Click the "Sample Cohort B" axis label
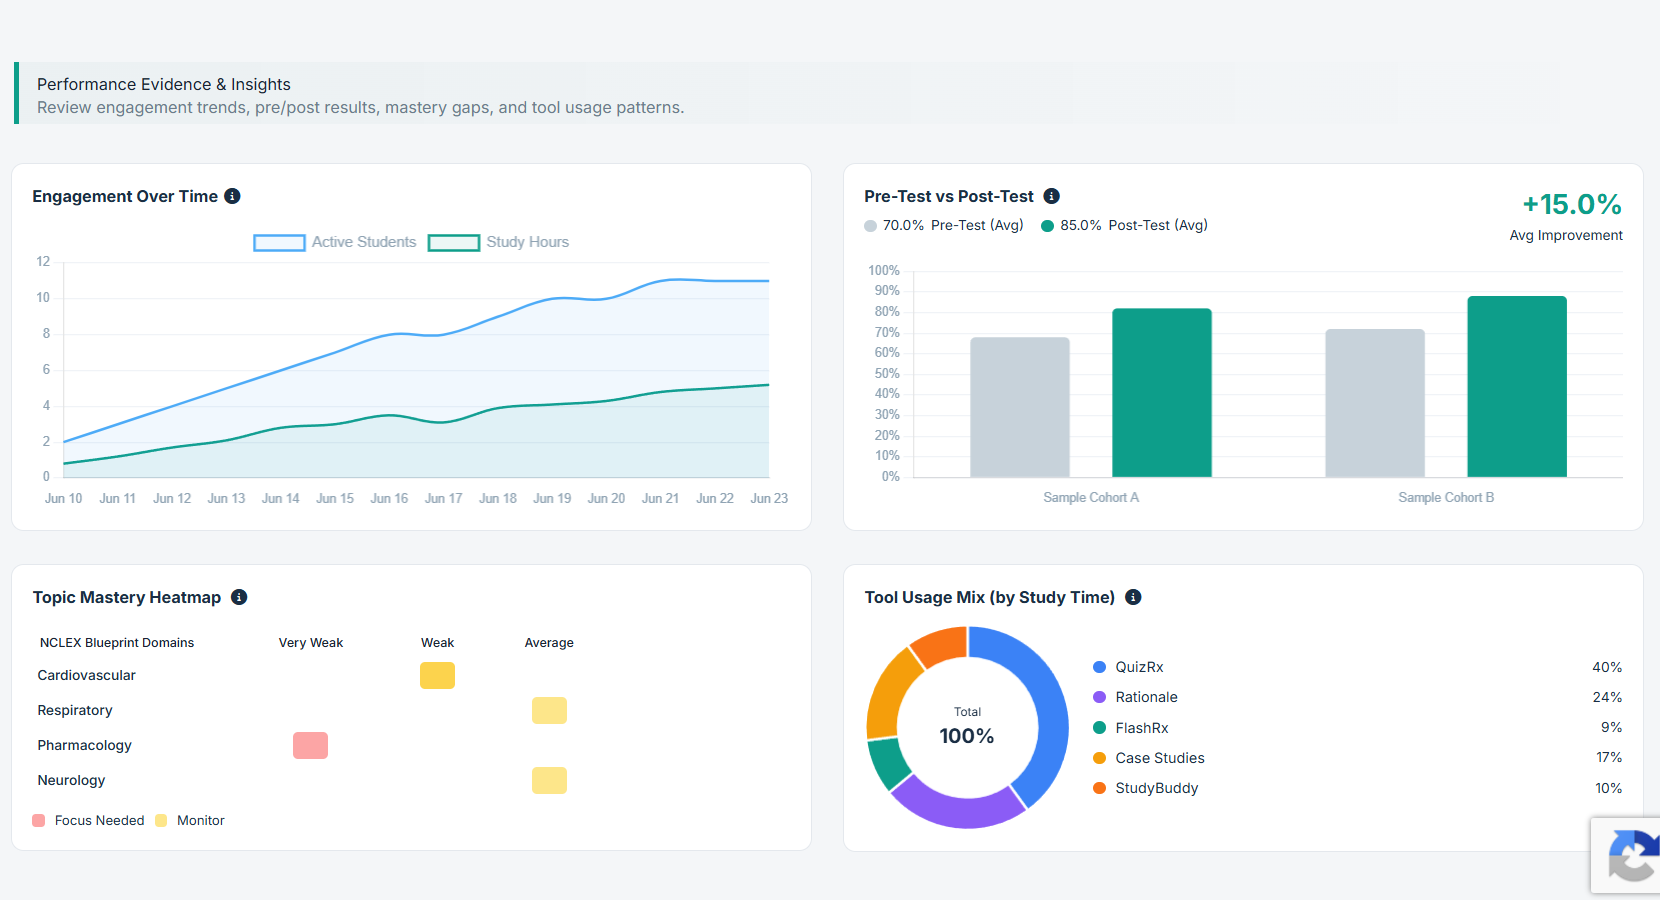 click(x=1446, y=498)
